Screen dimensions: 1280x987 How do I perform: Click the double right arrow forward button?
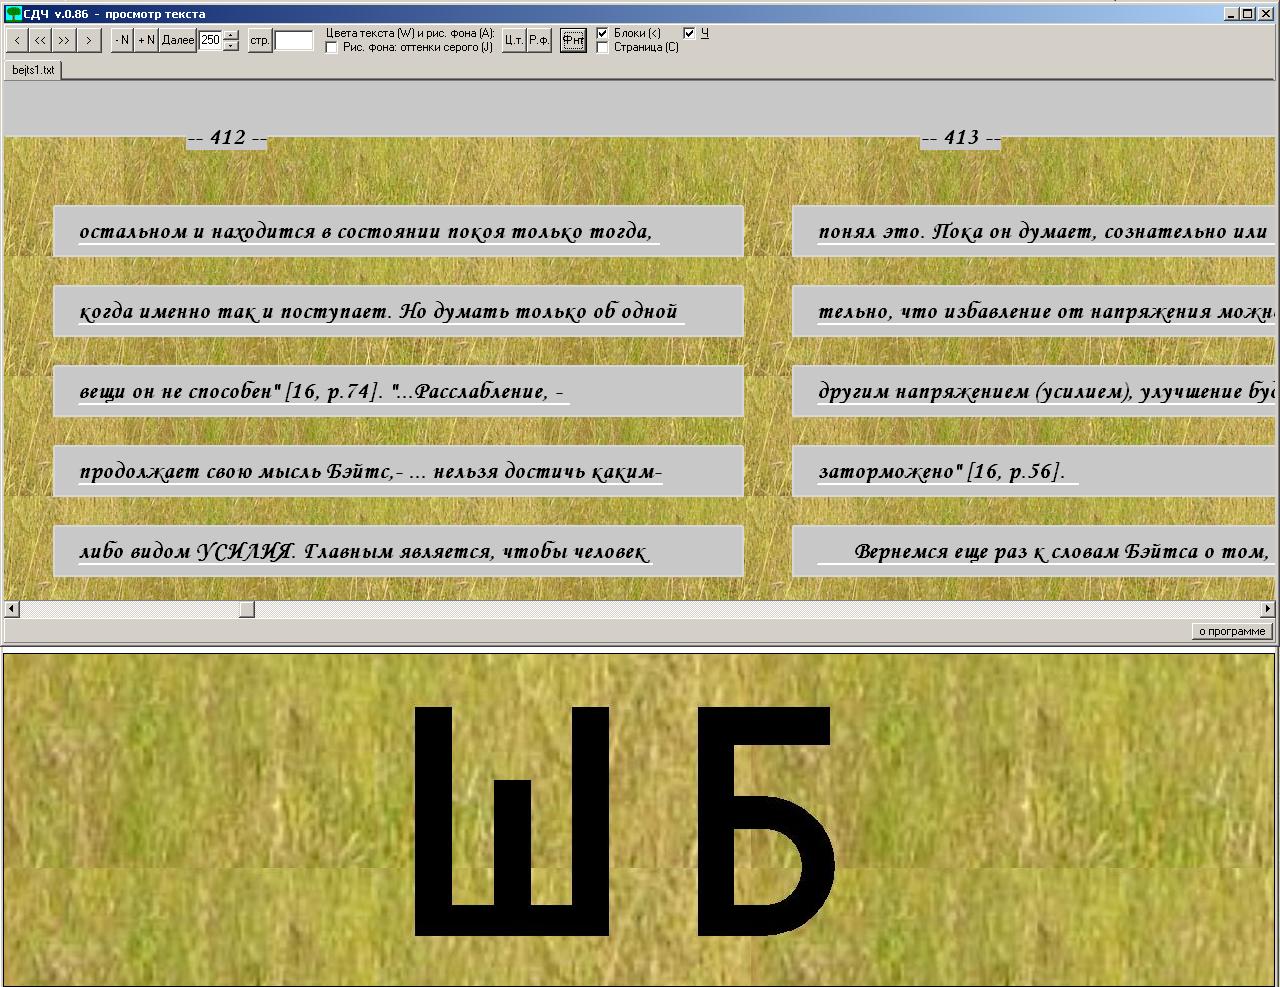64,40
